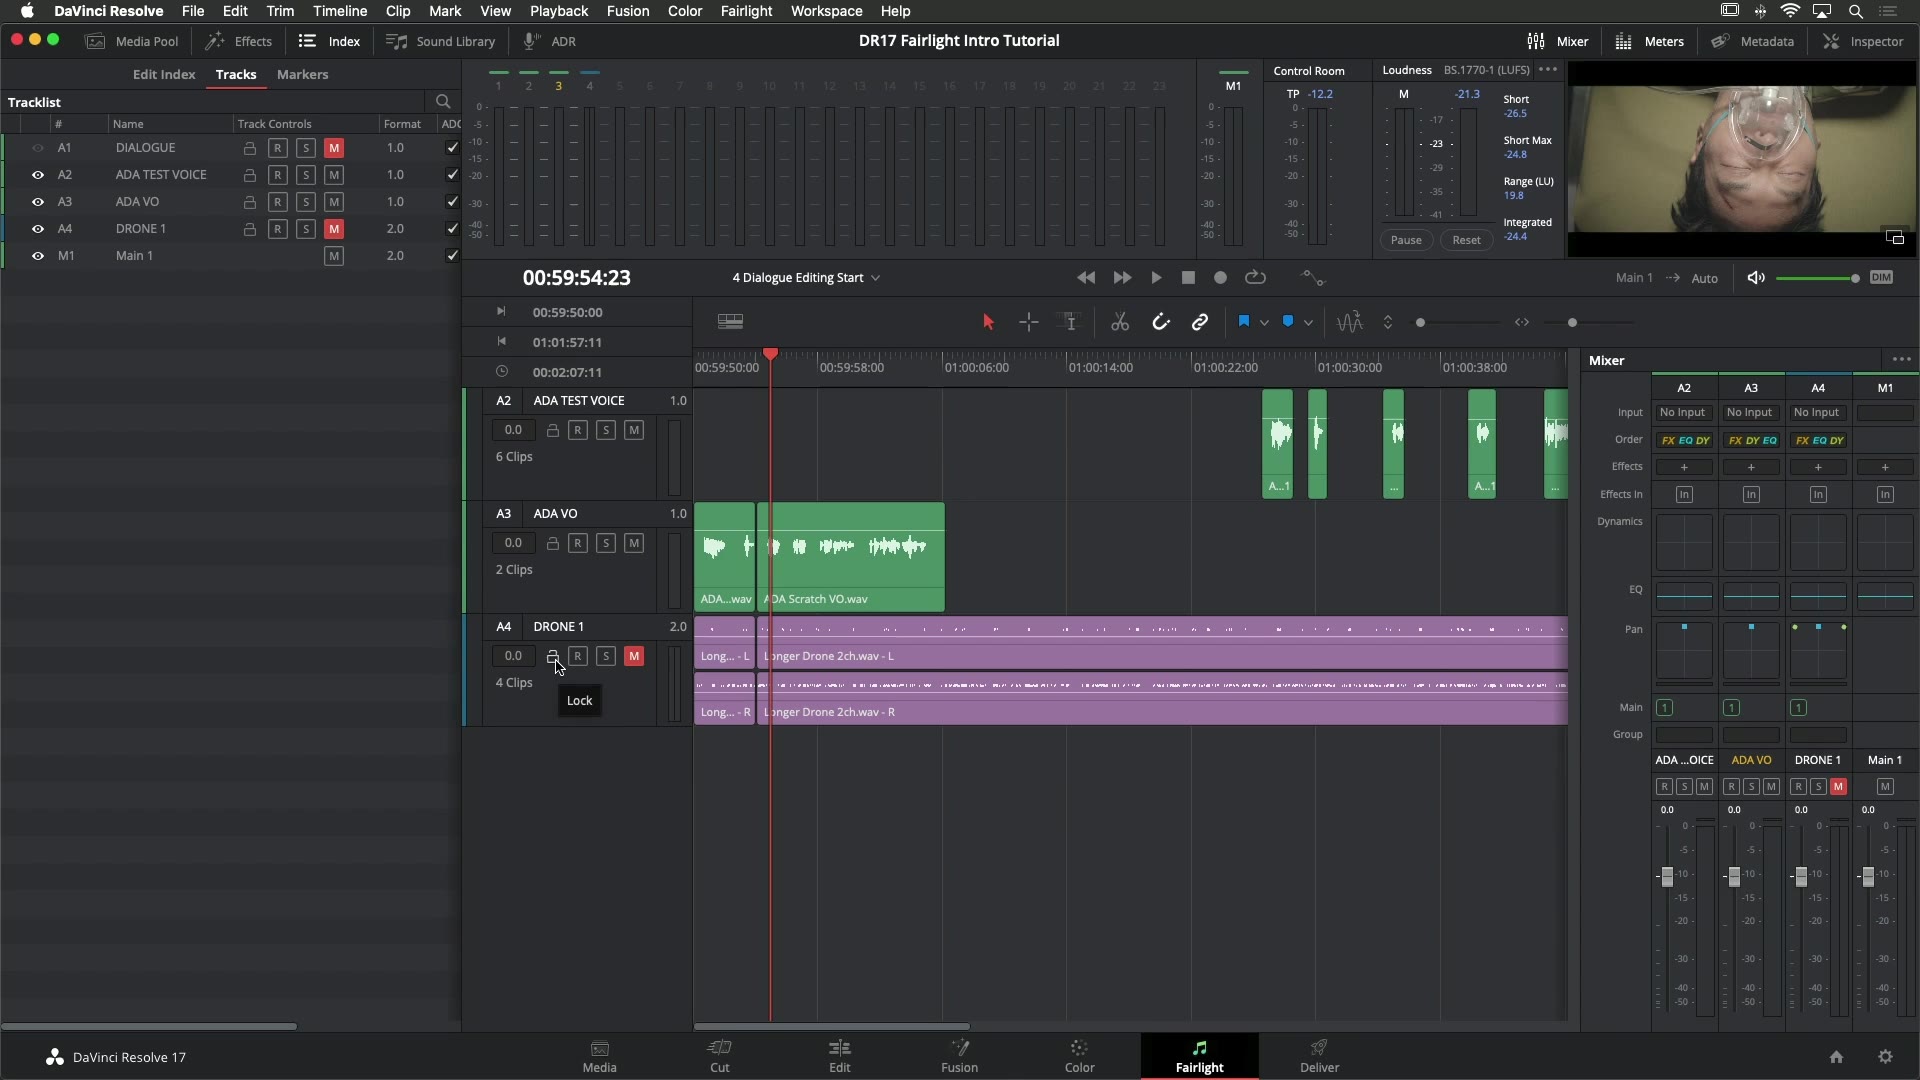The height and width of the screenshot is (1080, 1920).
Task: Open the marker color dropdown arrow
Action: 1308,323
